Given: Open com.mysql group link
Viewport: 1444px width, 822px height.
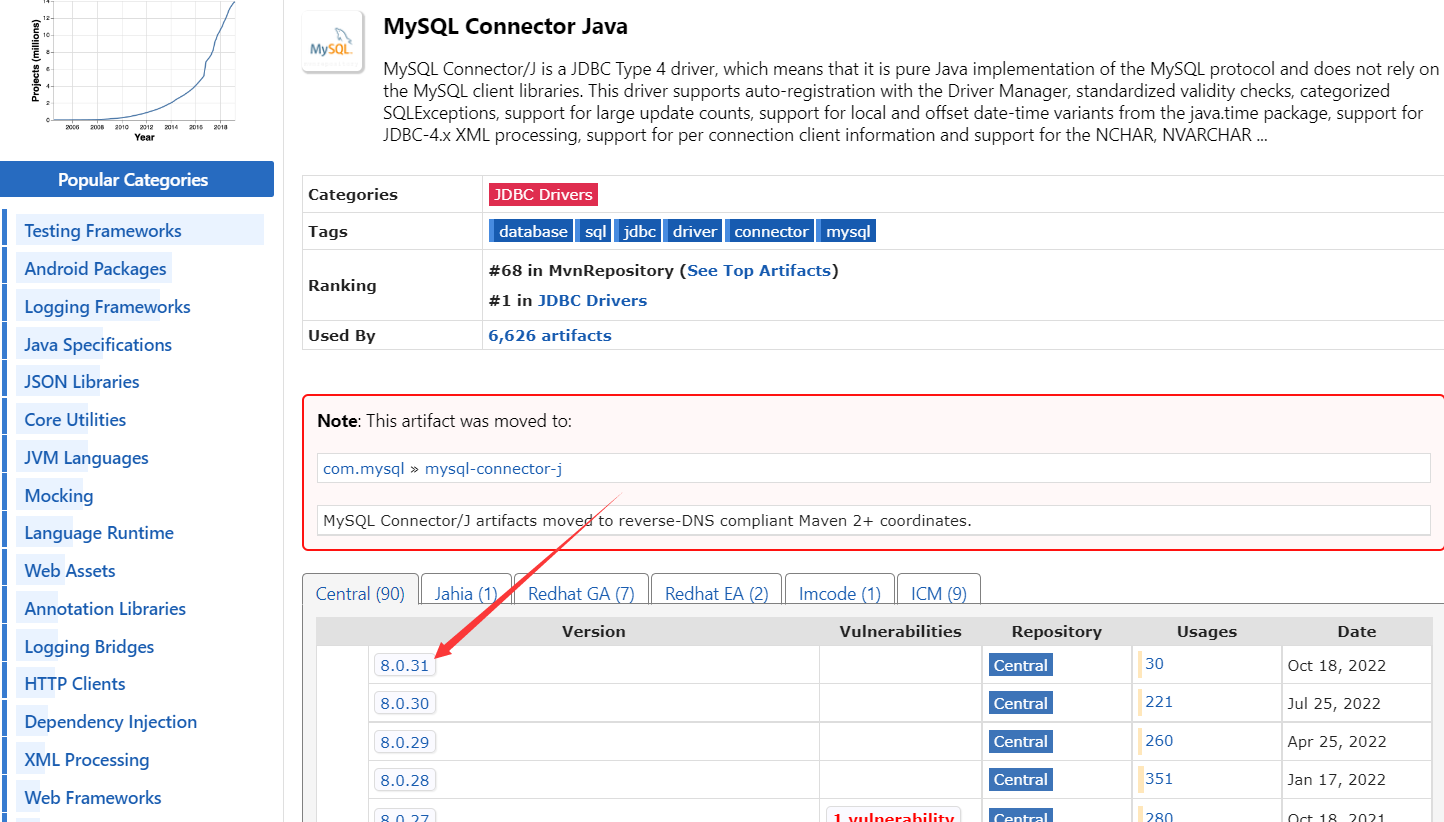Looking at the screenshot, I should pyautogui.click(x=364, y=468).
